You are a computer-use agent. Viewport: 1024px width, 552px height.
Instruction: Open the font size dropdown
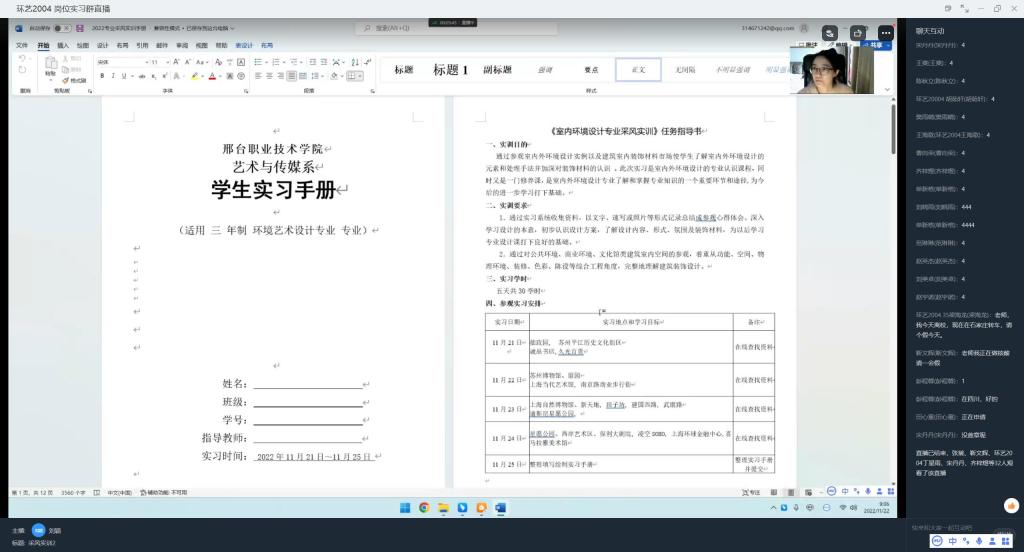point(158,62)
